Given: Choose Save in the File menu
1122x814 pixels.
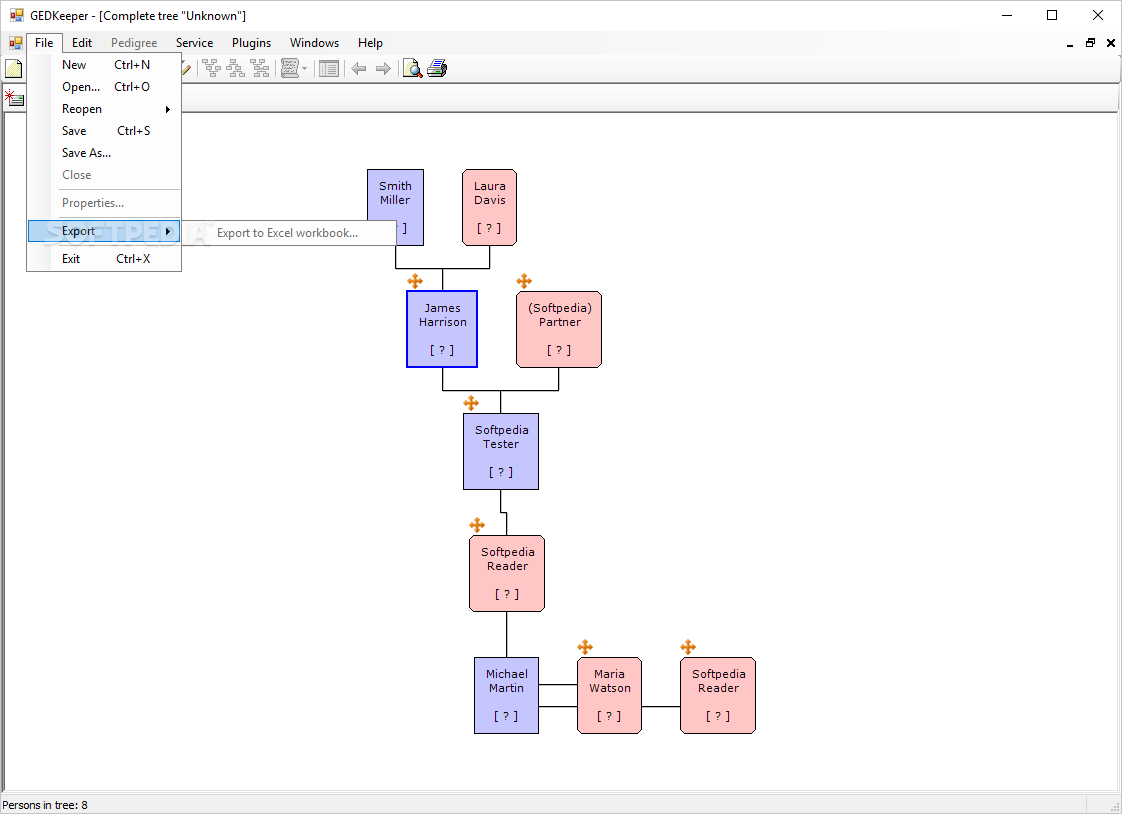Looking at the screenshot, I should [104, 131].
